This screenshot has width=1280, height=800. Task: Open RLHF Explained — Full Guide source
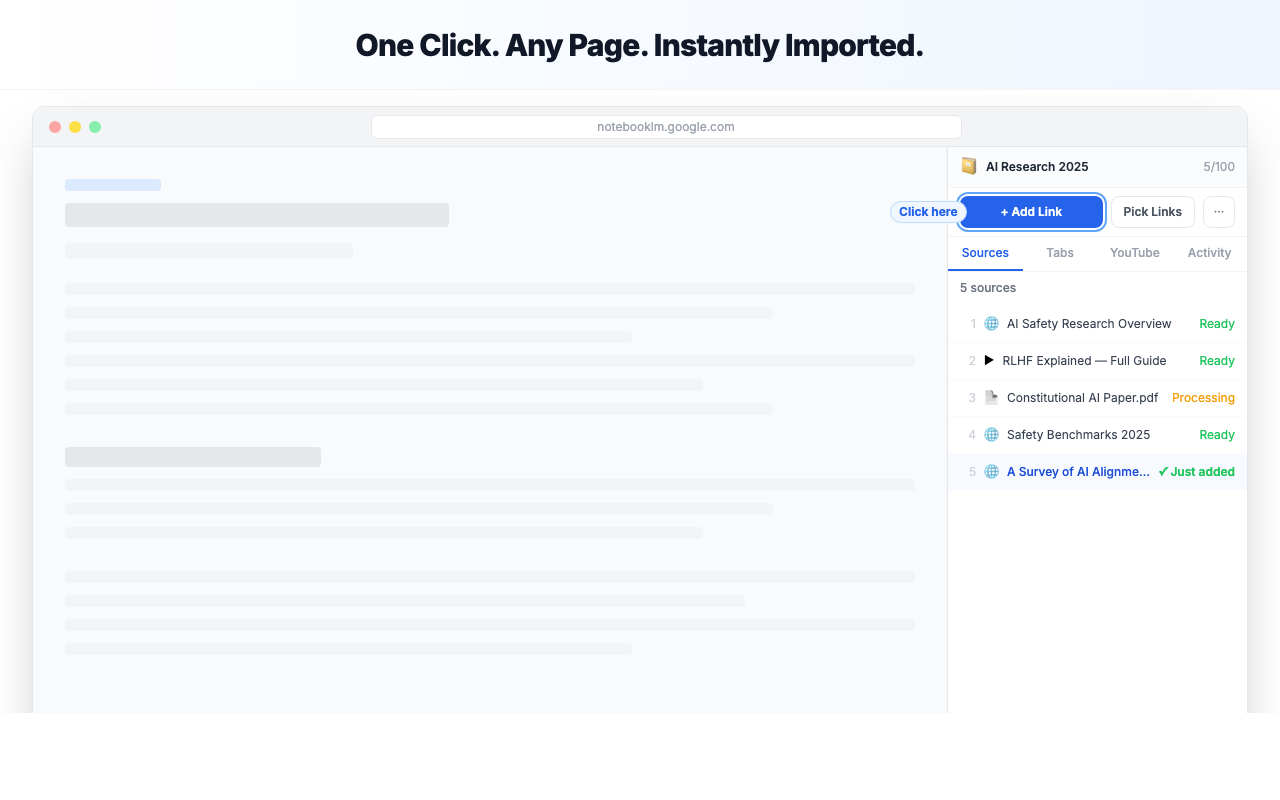(x=1084, y=361)
